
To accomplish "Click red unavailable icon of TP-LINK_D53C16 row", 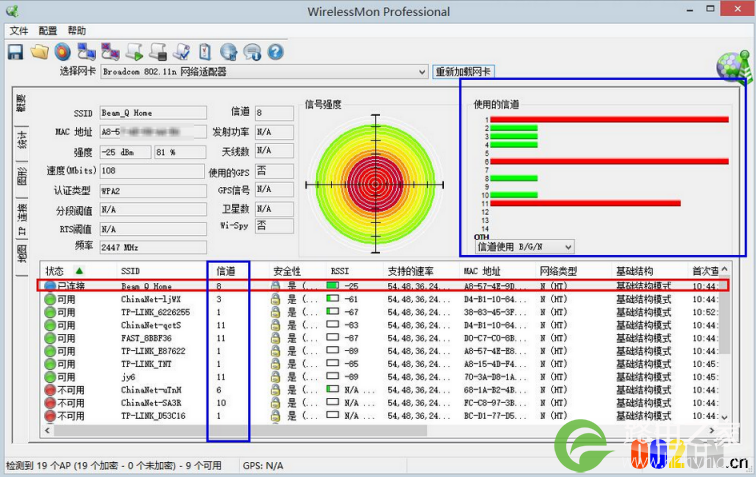I will point(50,416).
